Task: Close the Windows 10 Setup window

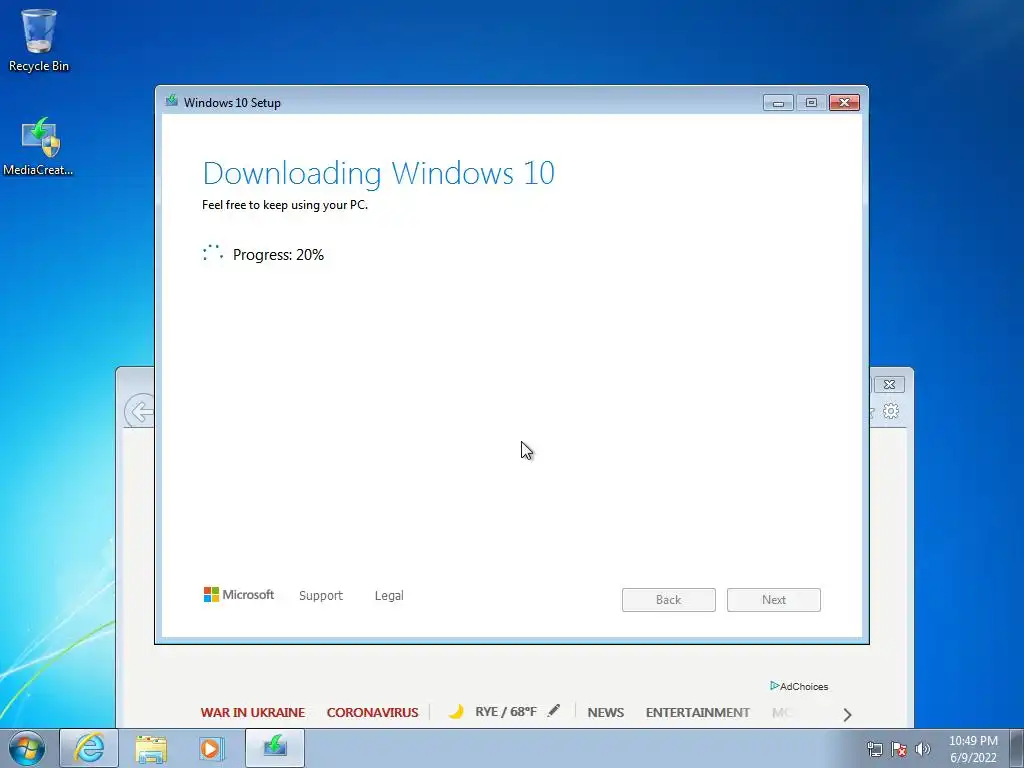Action: [x=844, y=103]
